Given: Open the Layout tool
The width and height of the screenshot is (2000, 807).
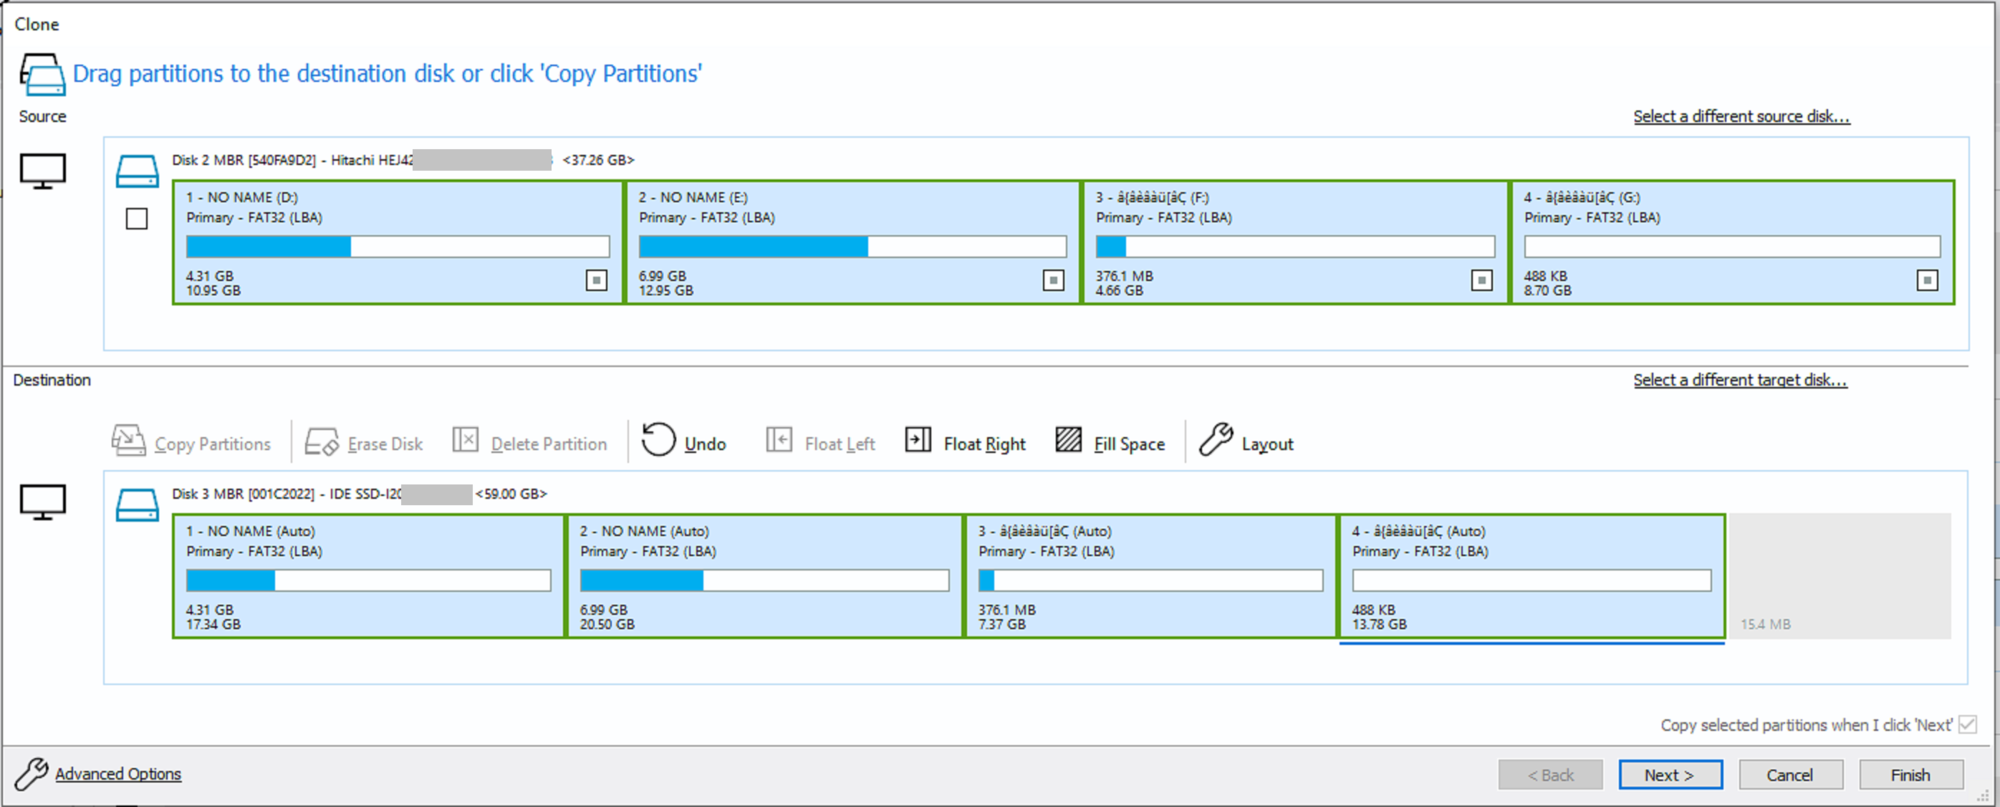Looking at the screenshot, I should tap(1216, 440).
